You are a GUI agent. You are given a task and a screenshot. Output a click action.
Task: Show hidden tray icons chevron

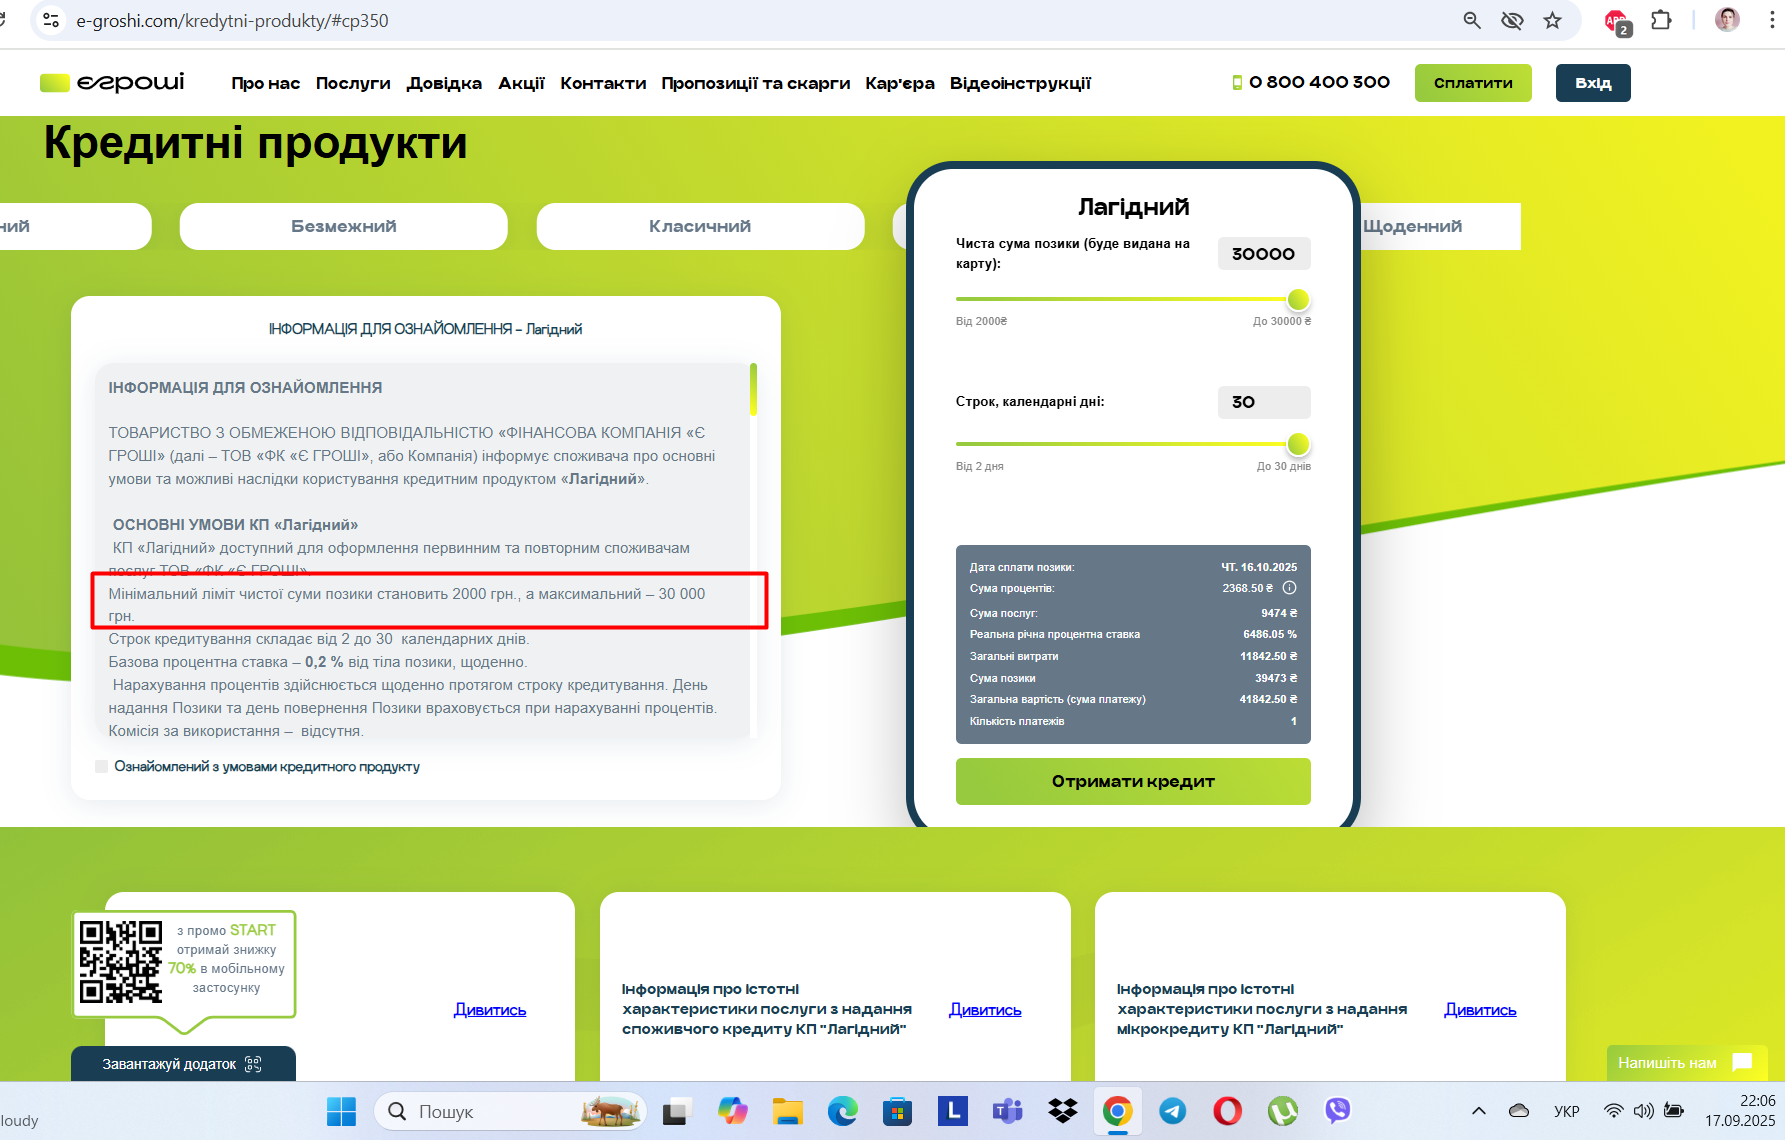[1479, 1111]
